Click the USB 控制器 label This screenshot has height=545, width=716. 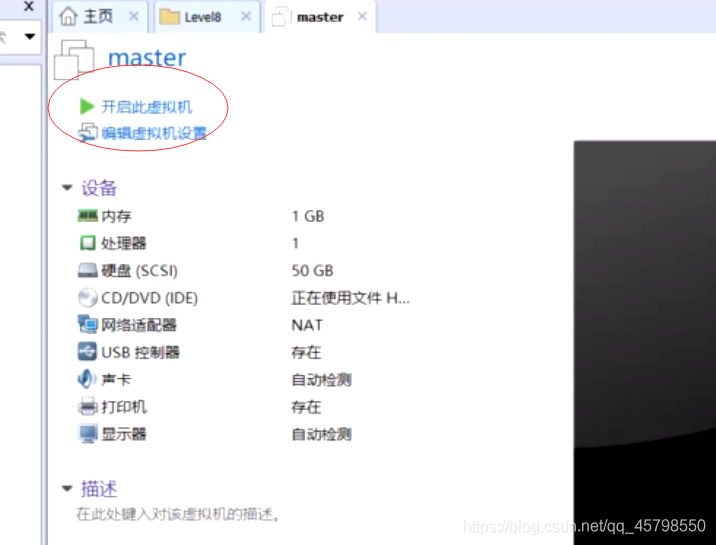(x=140, y=352)
